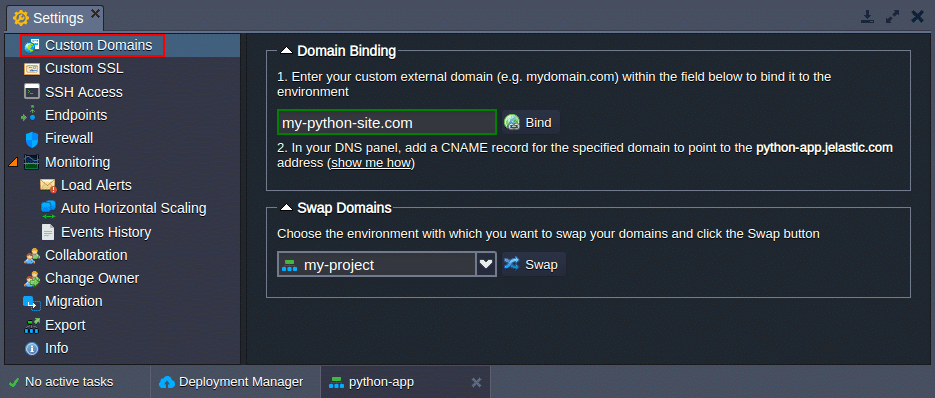Open Migration section
Screen dimensions: 935x398
pyautogui.click(x=73, y=301)
